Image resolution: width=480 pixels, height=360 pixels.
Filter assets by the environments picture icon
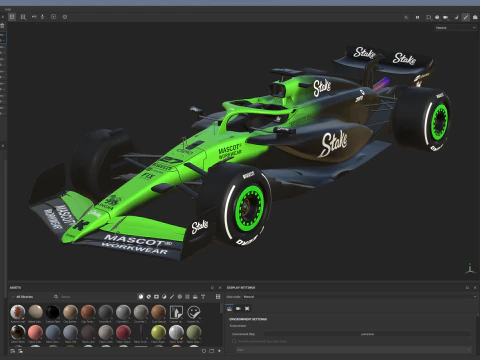195,296
